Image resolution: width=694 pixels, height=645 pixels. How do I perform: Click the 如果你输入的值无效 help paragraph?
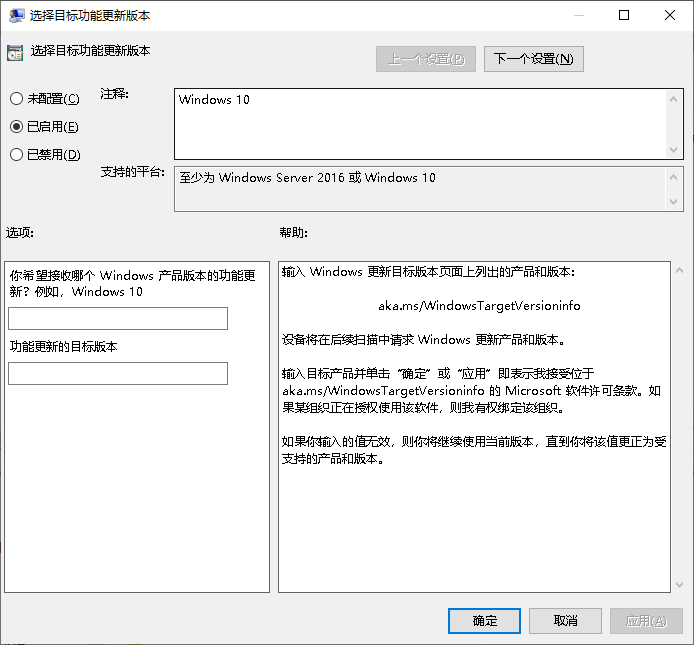pyautogui.click(x=474, y=450)
